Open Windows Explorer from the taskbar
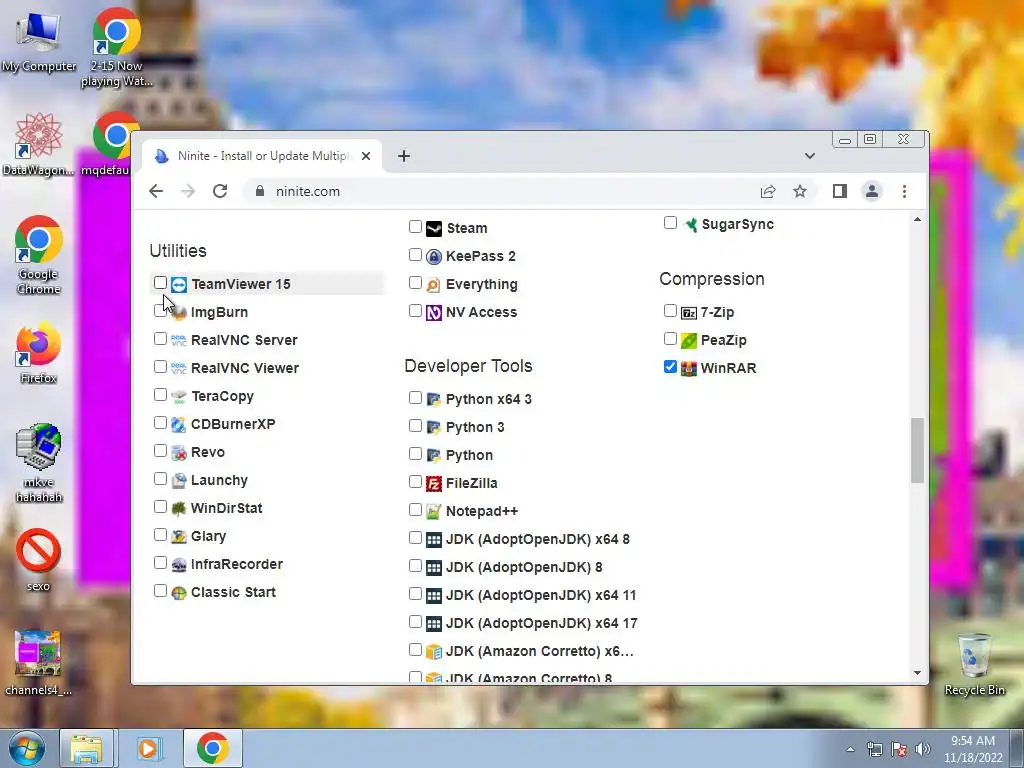This screenshot has width=1024, height=768. (x=88, y=748)
